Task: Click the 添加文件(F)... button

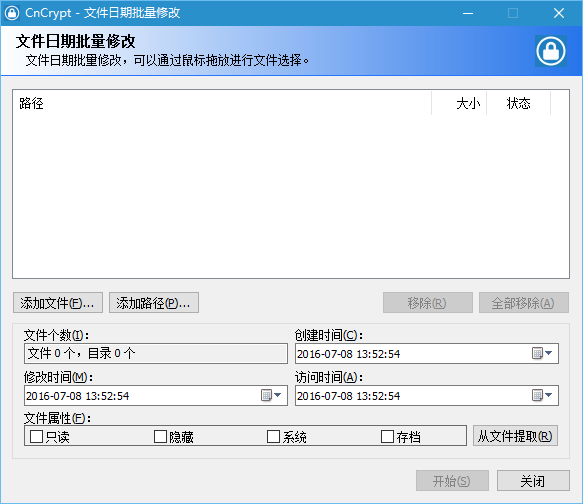Action: click(x=58, y=303)
